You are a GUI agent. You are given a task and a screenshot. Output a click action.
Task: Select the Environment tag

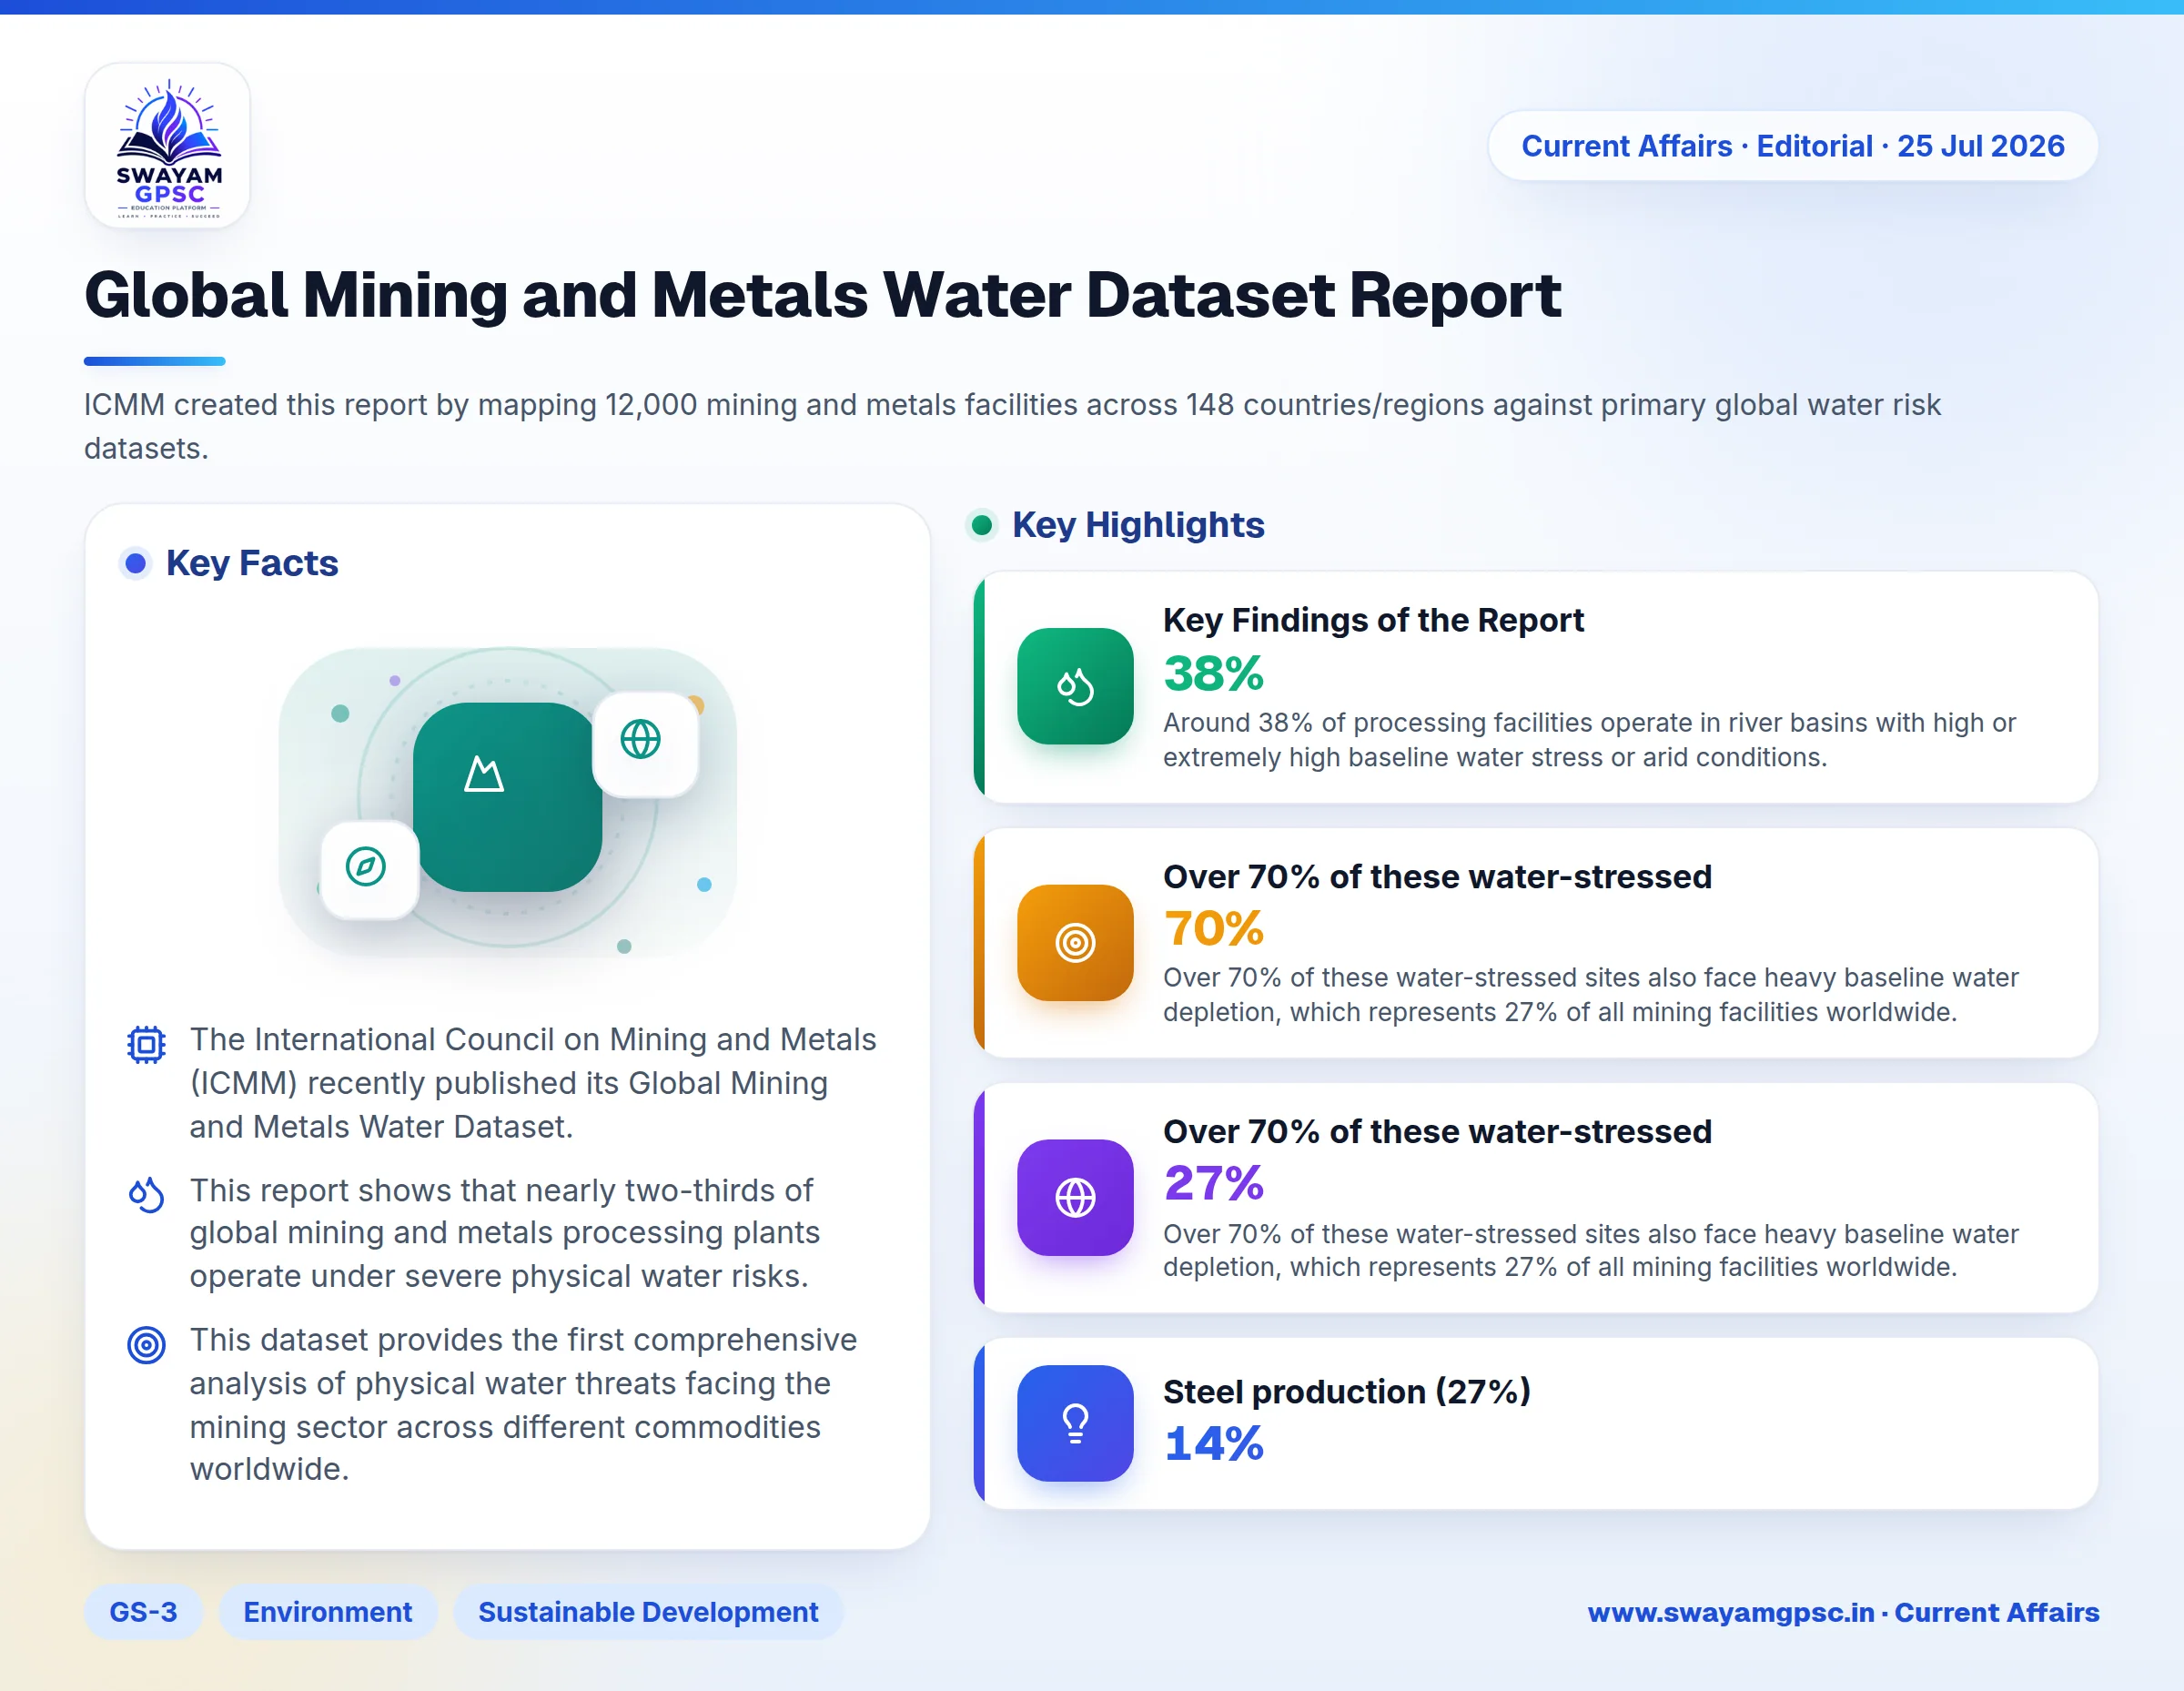pyautogui.click(x=328, y=1612)
